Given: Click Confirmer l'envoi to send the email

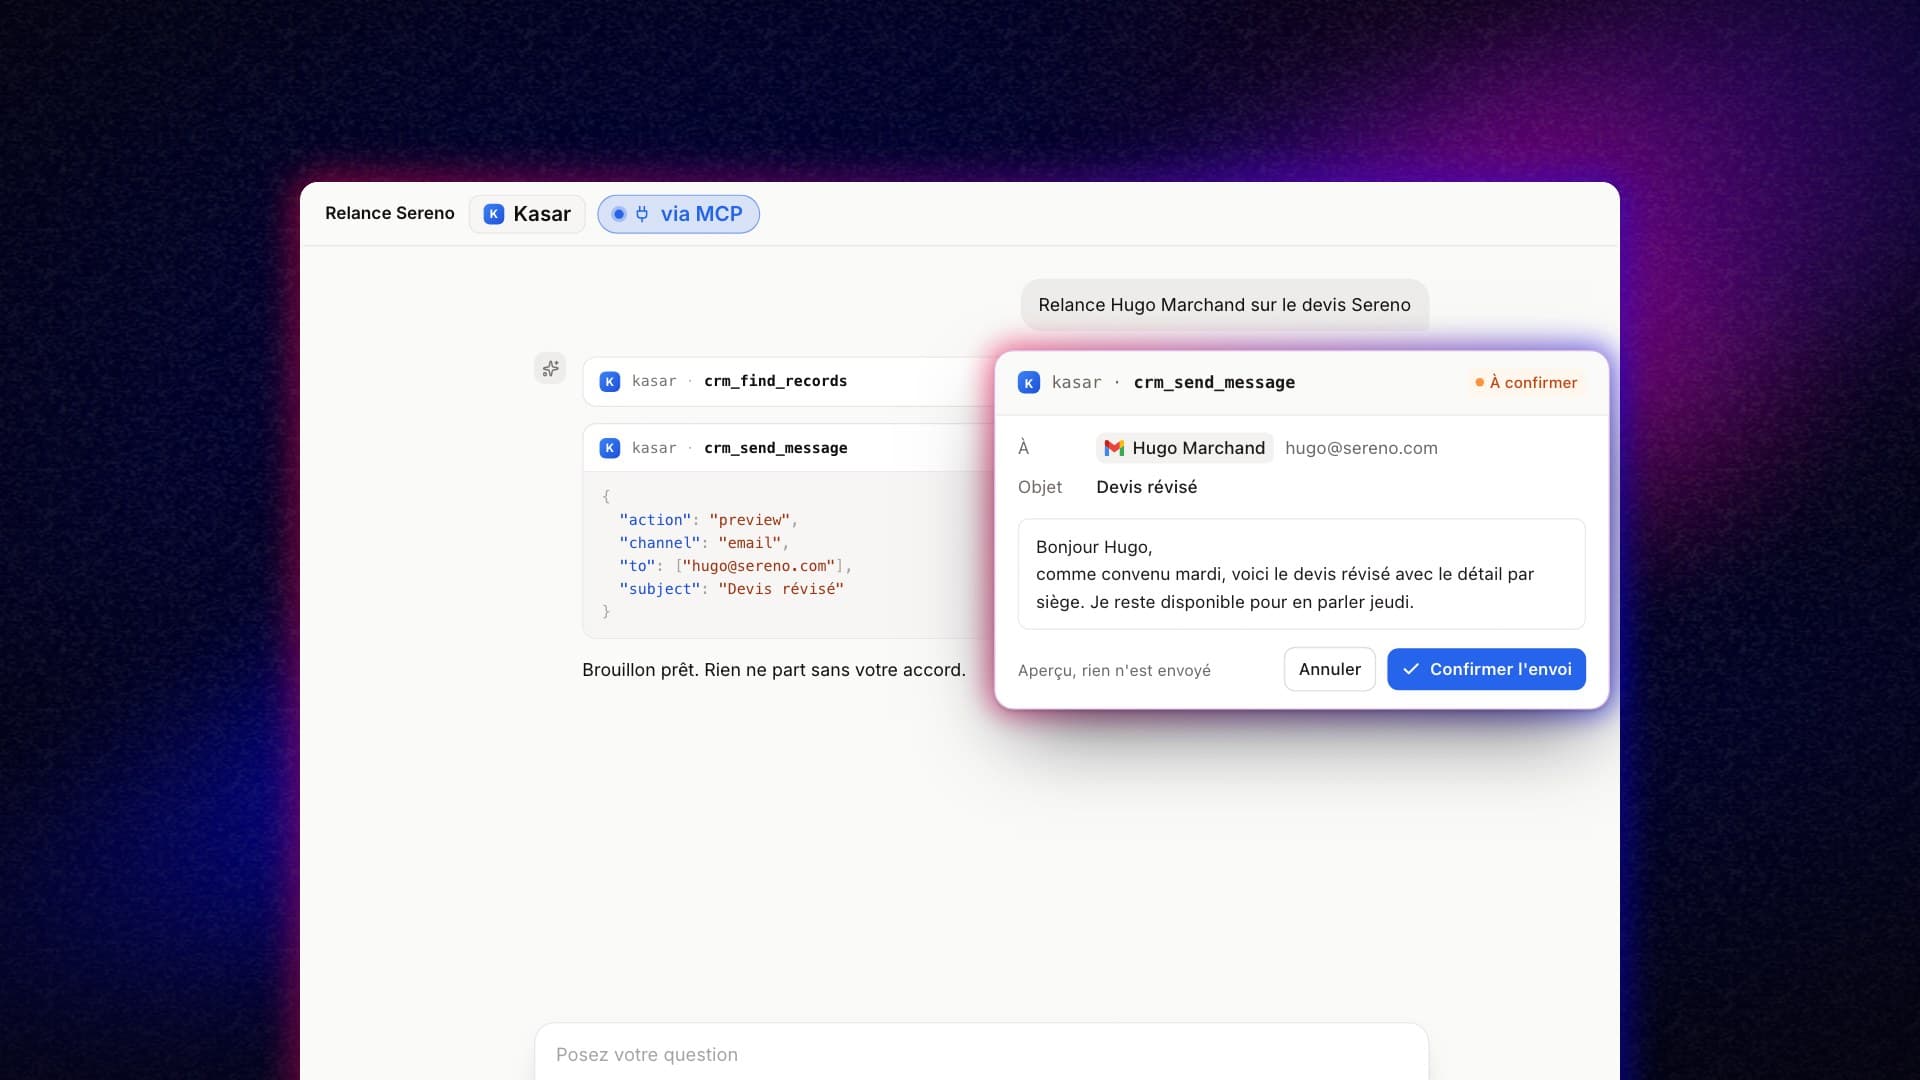Looking at the screenshot, I should 1486,669.
